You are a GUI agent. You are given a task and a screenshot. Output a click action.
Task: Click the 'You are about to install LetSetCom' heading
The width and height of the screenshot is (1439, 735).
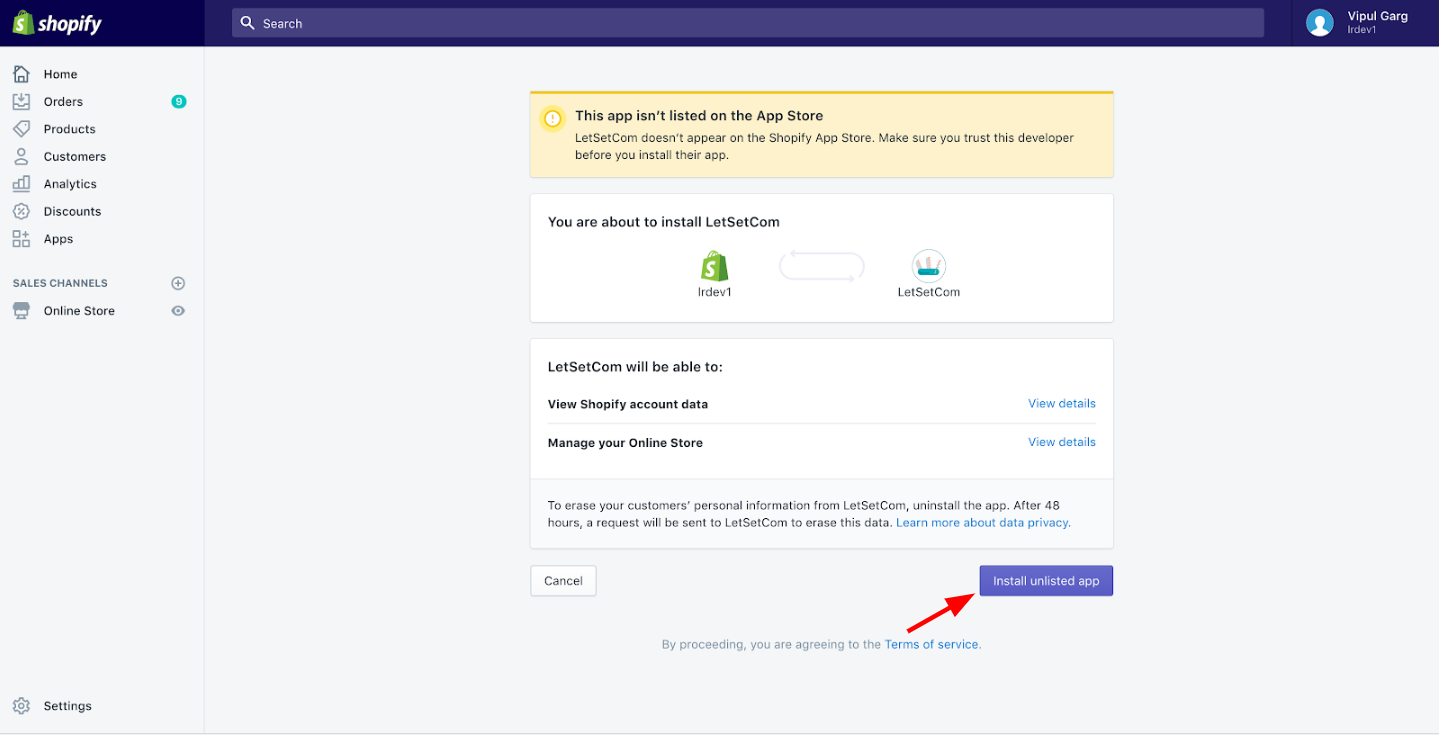664,222
